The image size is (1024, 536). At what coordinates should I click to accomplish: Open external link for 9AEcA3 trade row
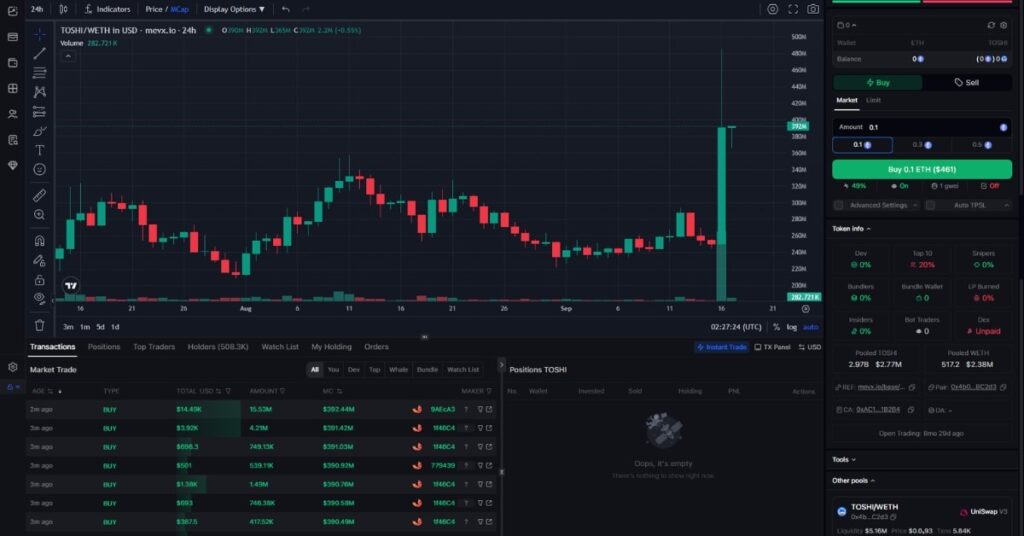pyautogui.click(x=488, y=409)
